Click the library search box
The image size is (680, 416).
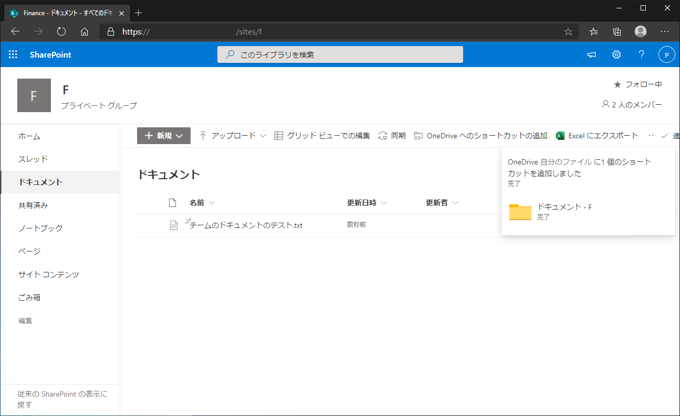(x=340, y=55)
